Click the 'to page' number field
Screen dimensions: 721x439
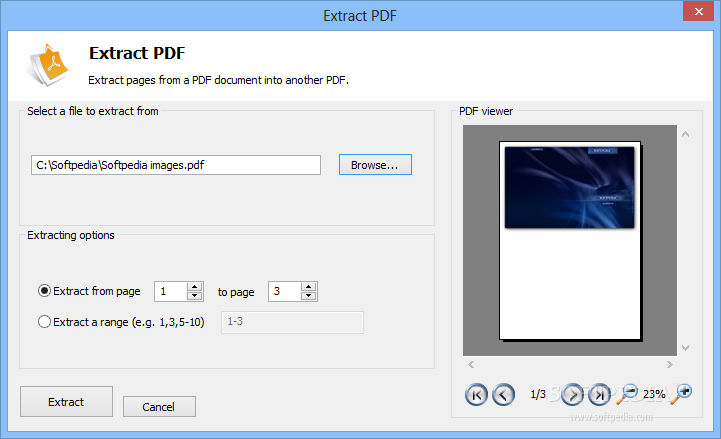[285, 291]
